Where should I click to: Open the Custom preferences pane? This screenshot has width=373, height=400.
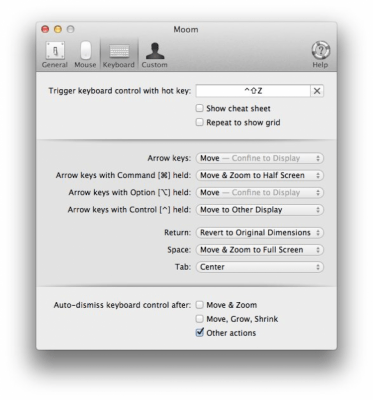(154, 55)
